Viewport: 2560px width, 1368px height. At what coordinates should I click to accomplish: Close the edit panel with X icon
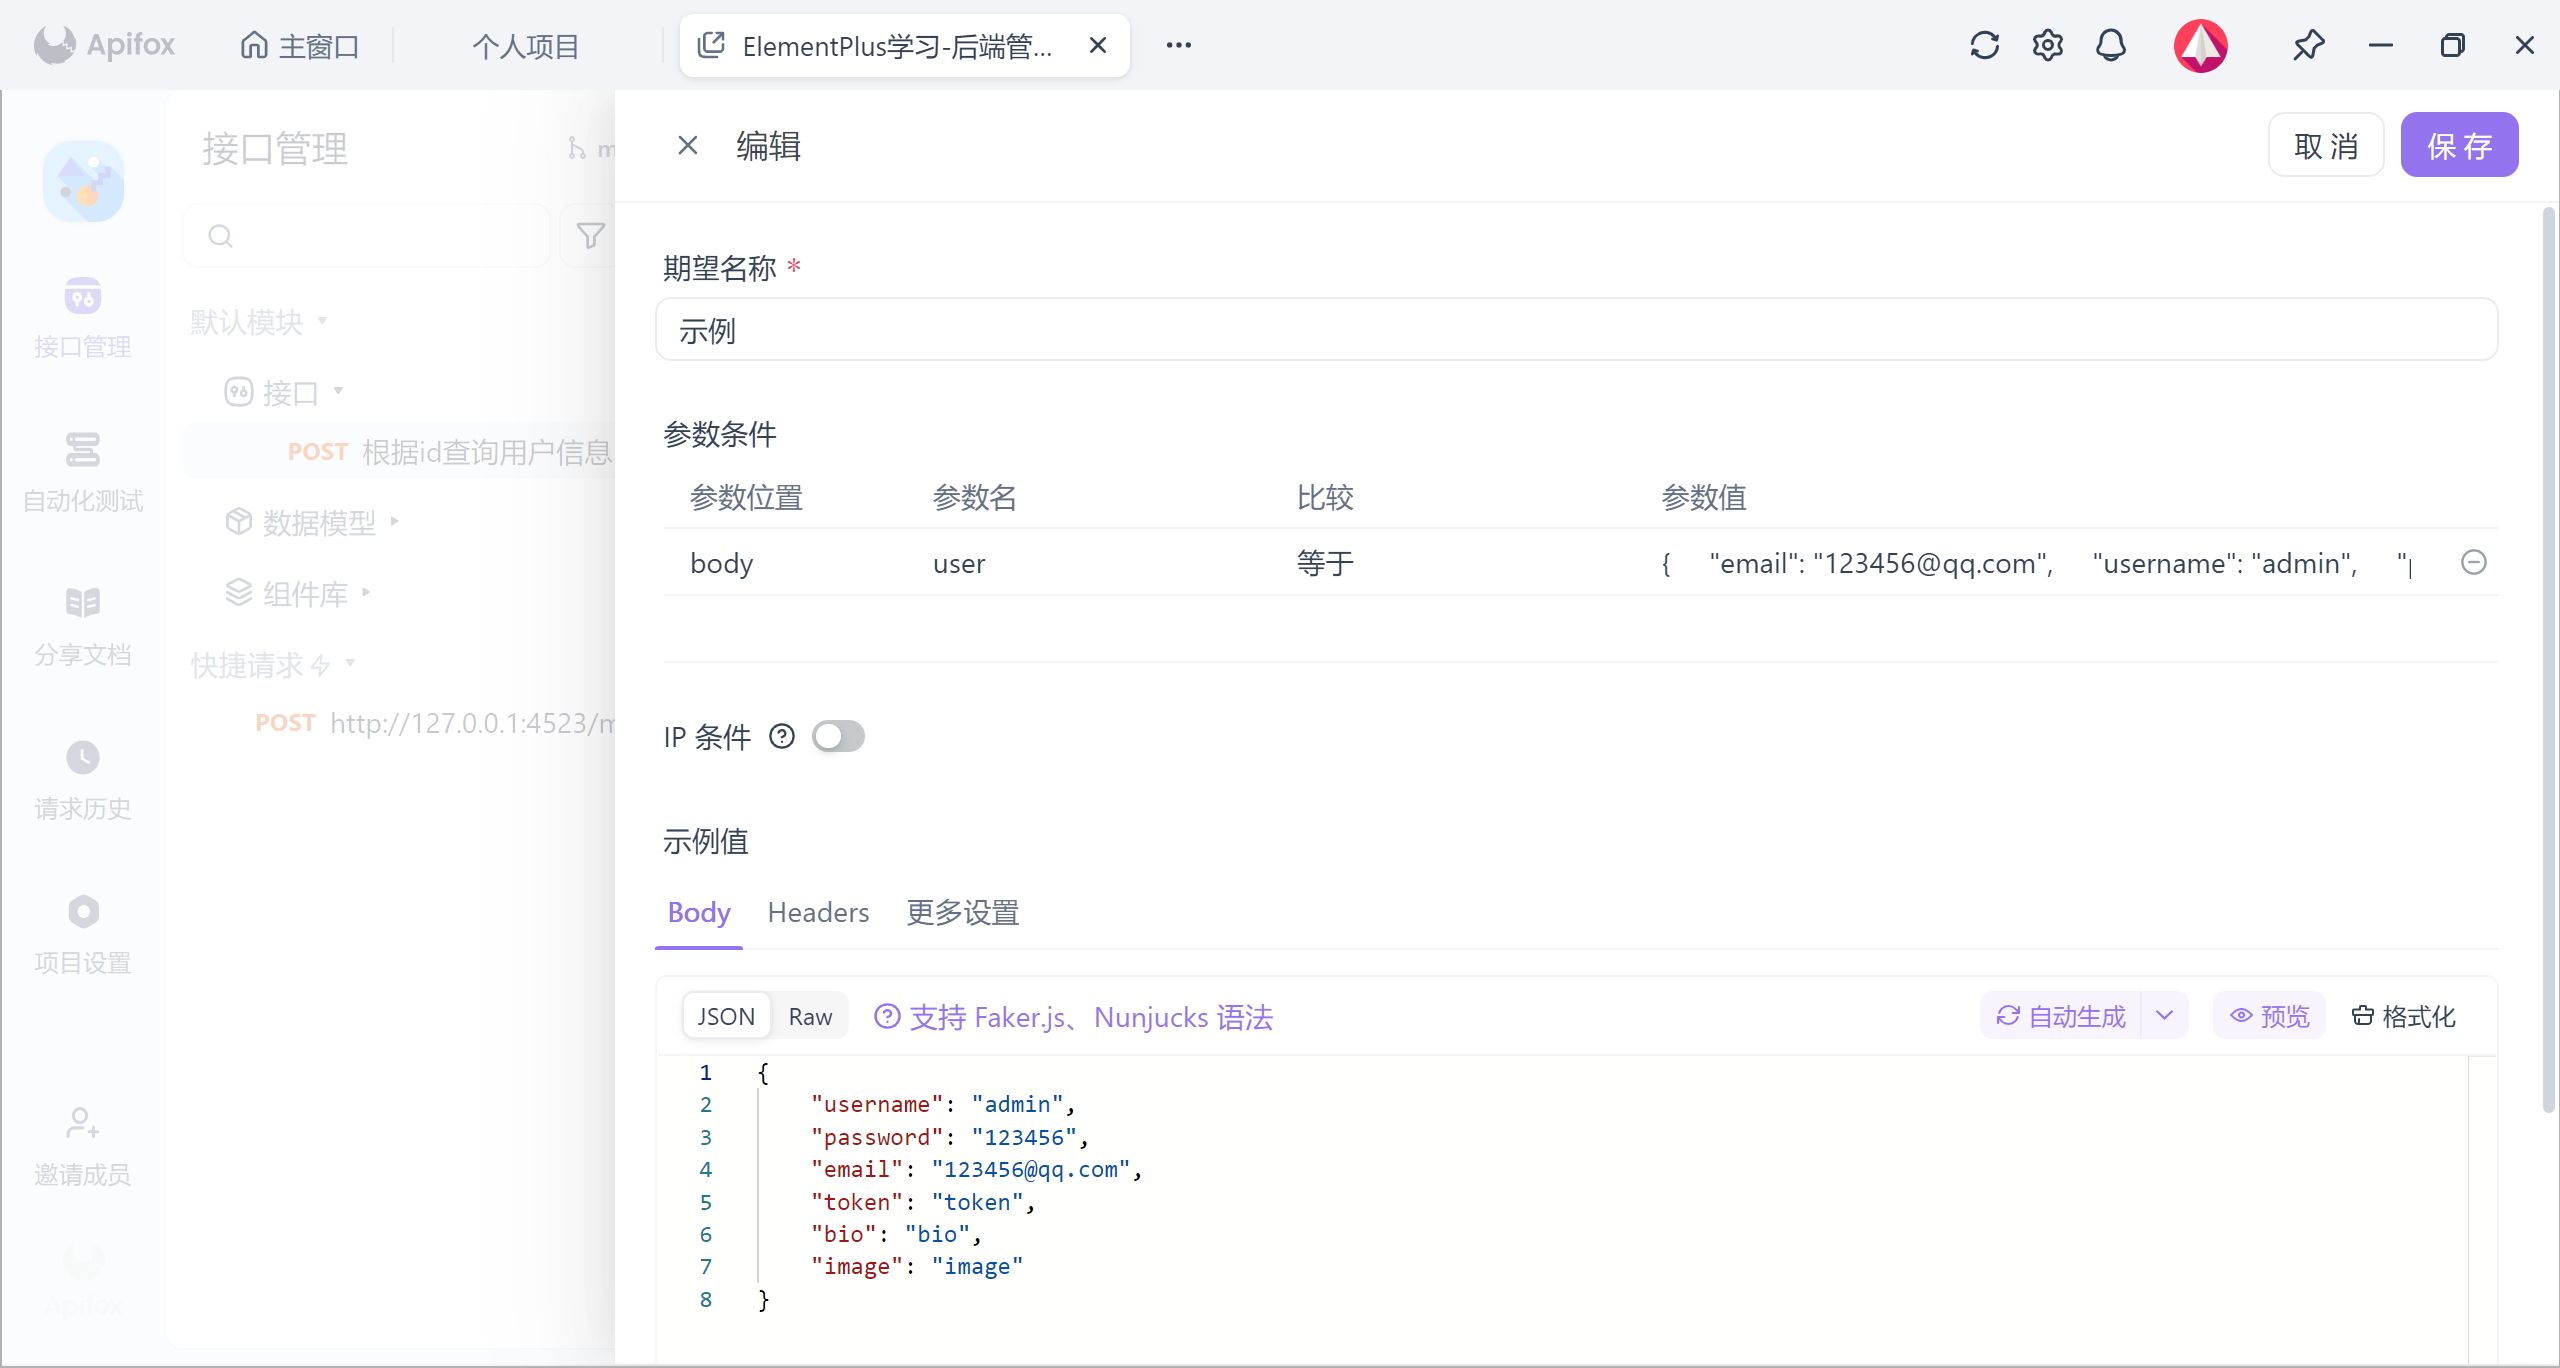pos(687,146)
